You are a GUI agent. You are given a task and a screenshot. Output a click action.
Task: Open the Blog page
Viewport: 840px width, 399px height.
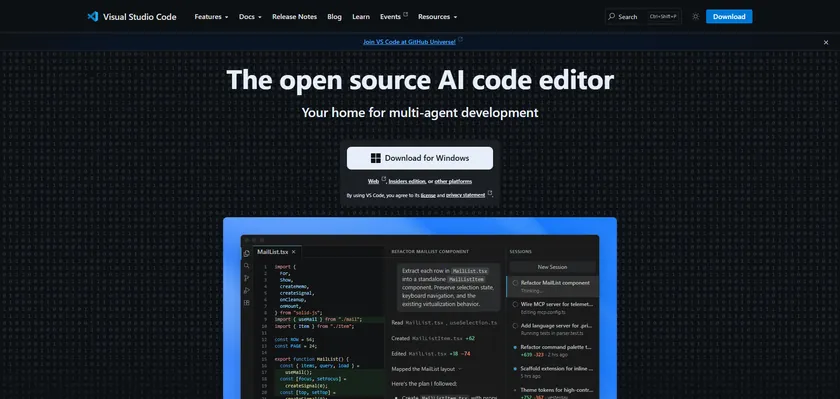pos(334,17)
